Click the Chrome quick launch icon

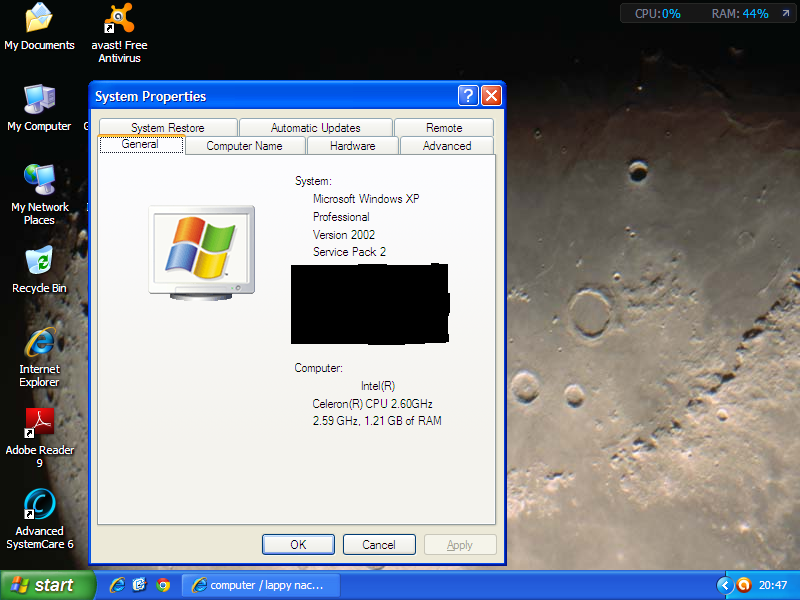pyautogui.click(x=163, y=585)
